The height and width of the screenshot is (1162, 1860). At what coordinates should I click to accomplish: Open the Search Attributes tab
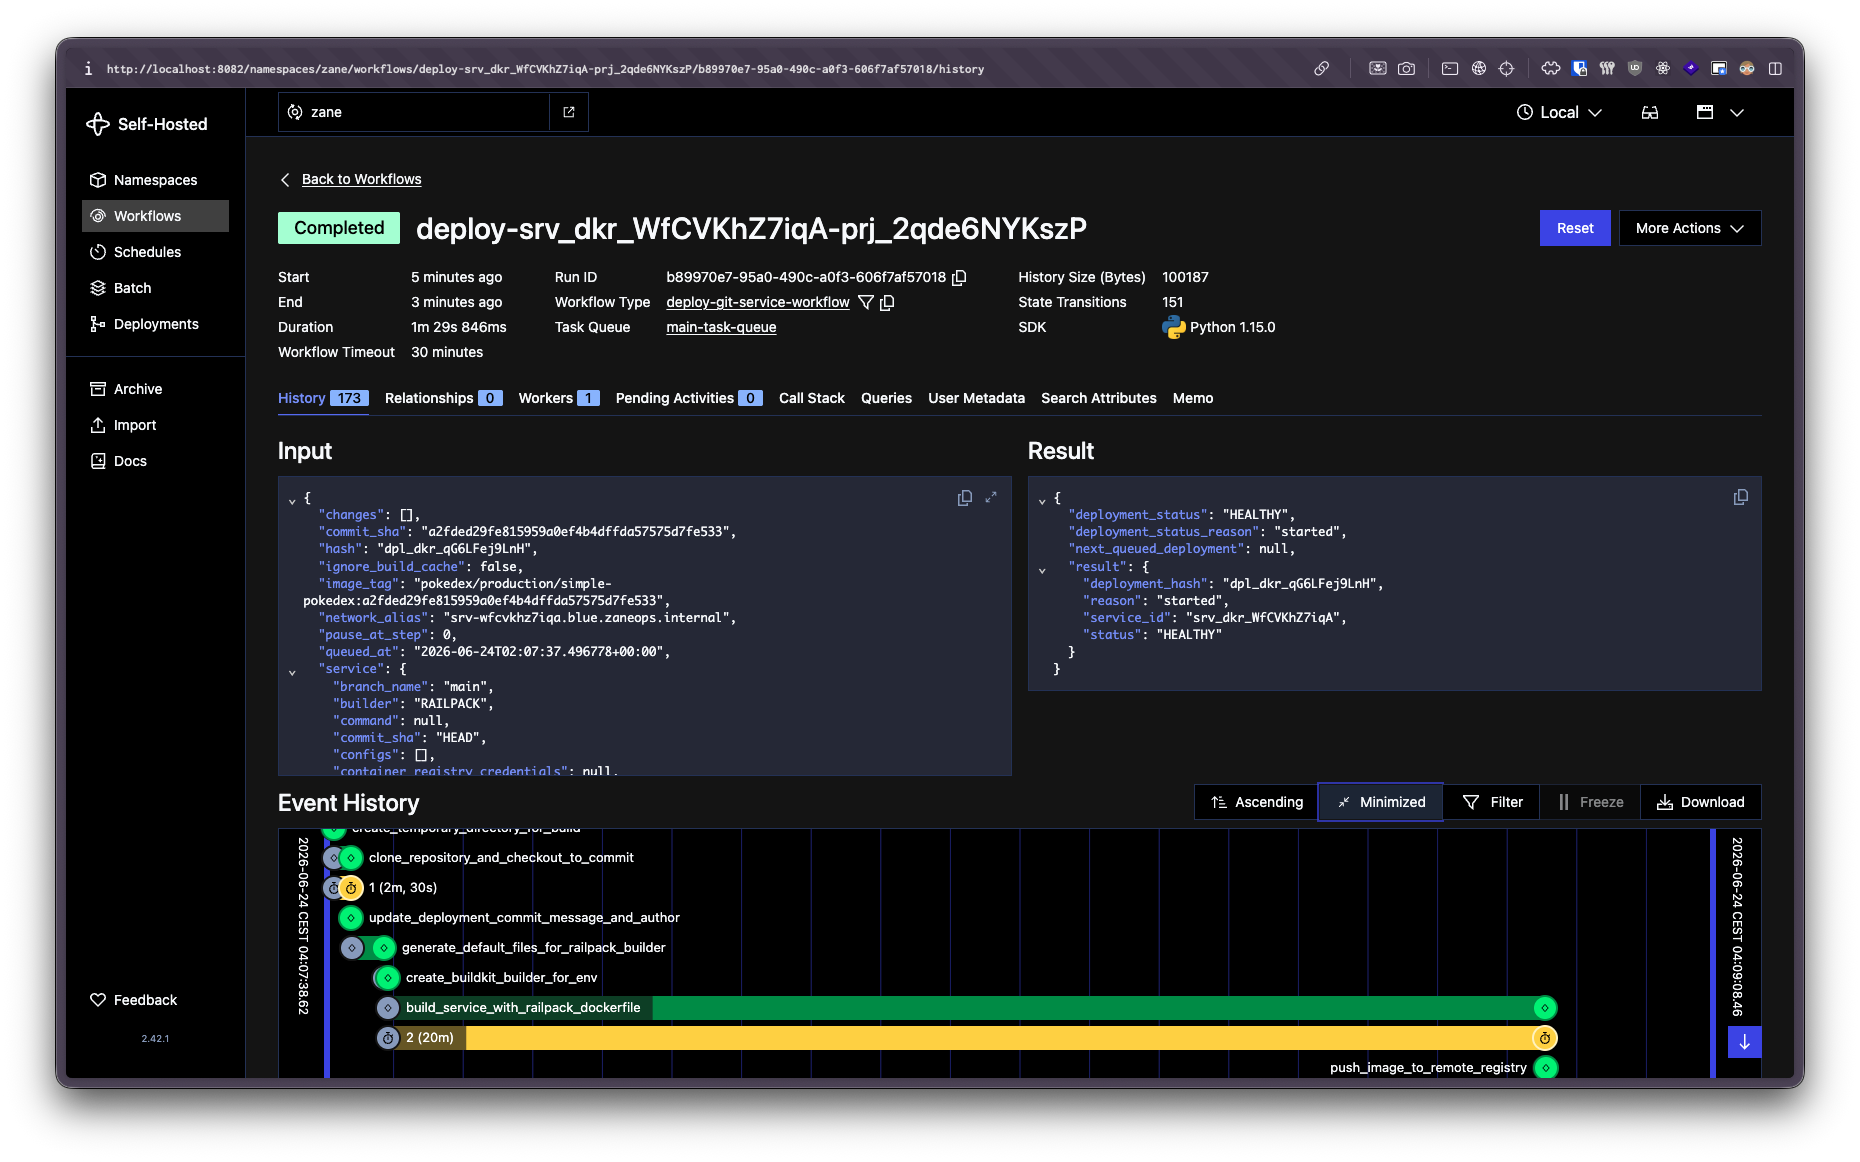pos(1099,398)
